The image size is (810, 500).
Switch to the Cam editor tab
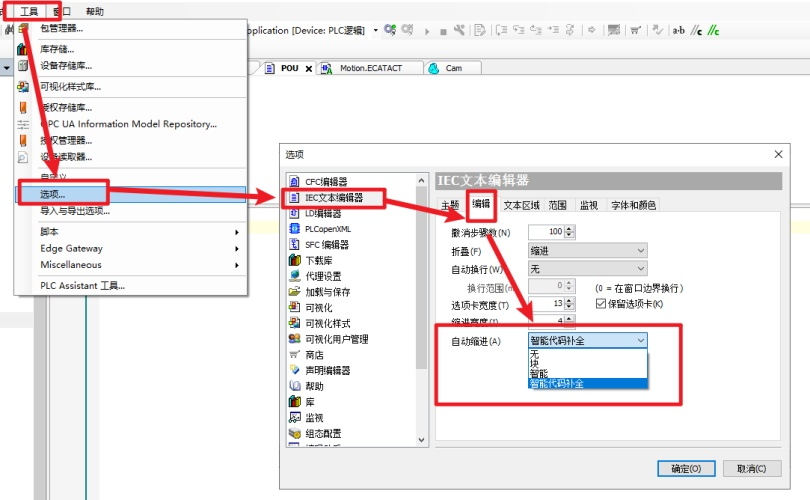click(453, 68)
